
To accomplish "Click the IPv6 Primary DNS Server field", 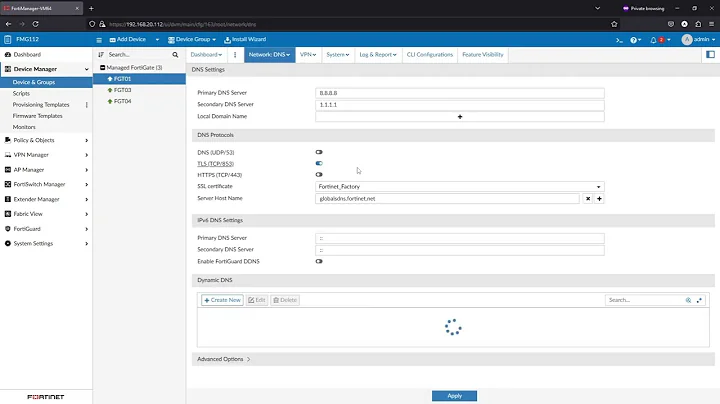I will point(460,238).
